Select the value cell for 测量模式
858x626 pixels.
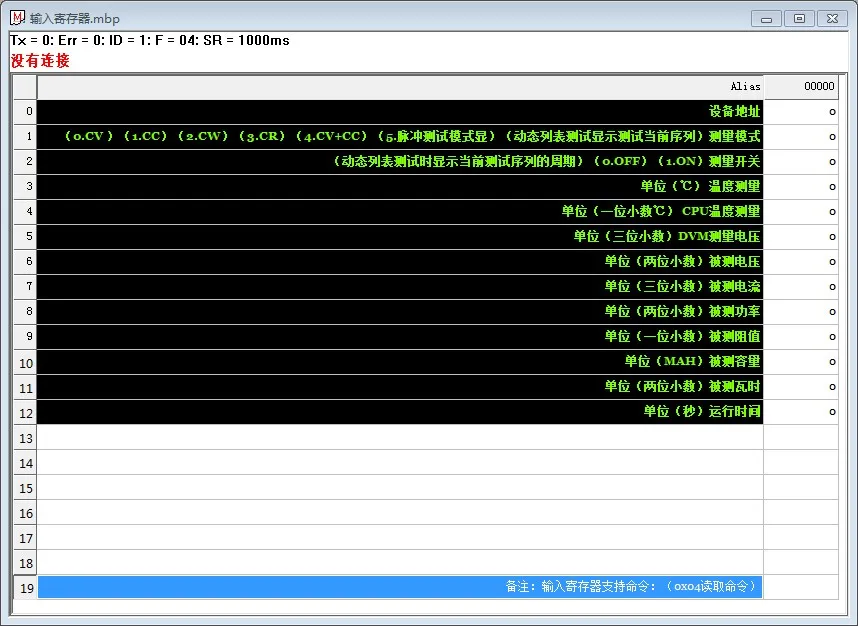pos(801,137)
